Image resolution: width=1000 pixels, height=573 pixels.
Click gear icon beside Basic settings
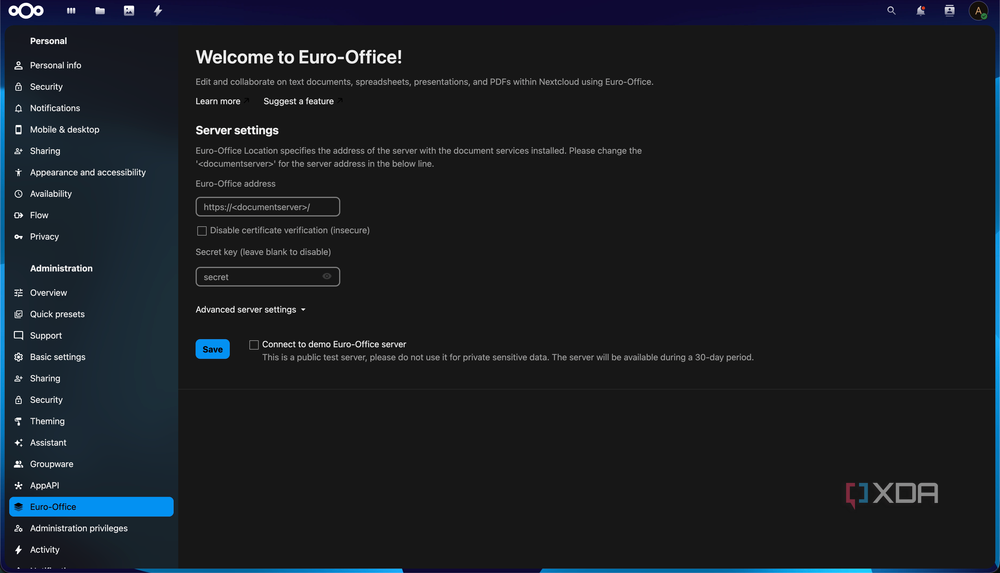(18, 357)
